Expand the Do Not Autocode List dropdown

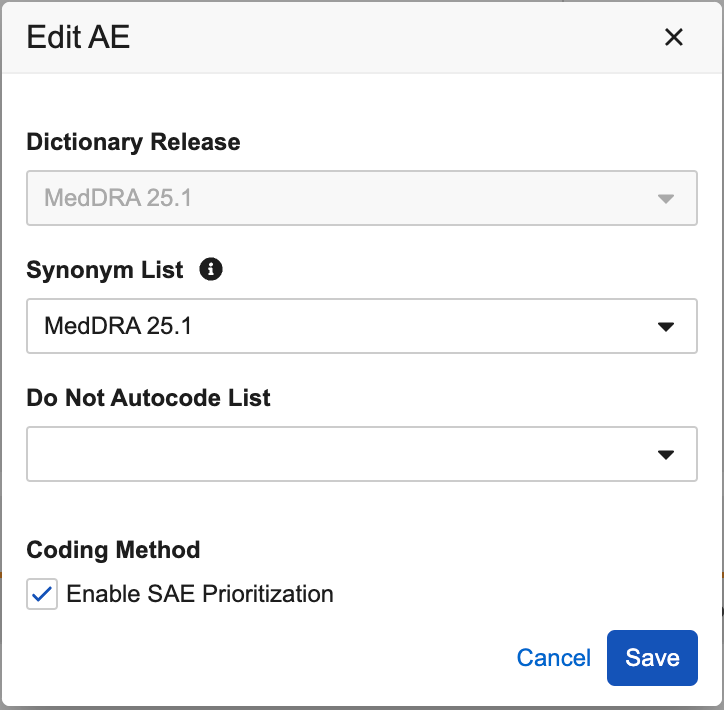point(361,454)
